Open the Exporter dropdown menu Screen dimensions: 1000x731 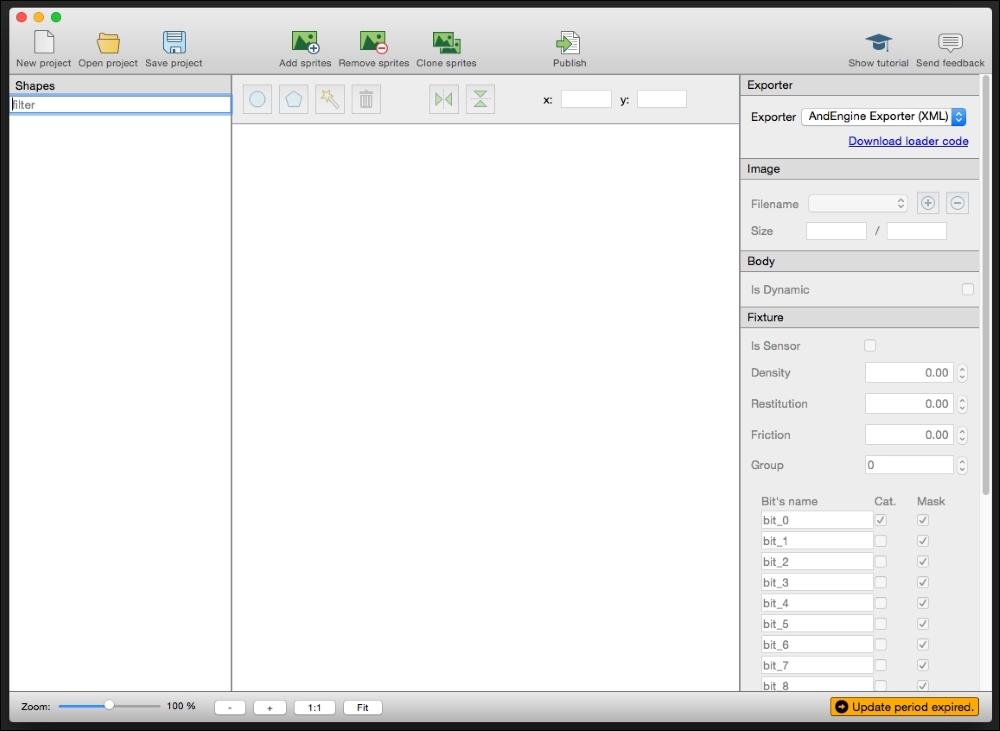click(x=884, y=117)
